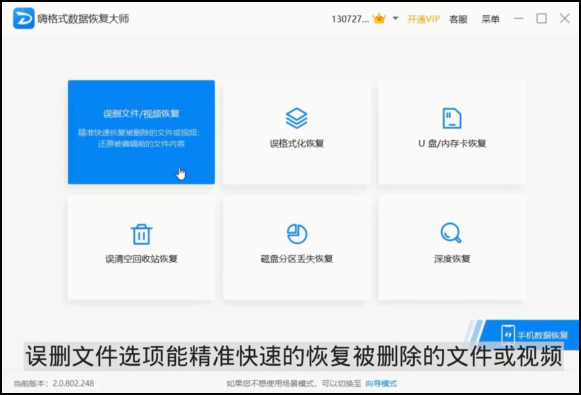The height and width of the screenshot is (395, 581).
Task: Open 手机数据恢复 banner button
Action: 530,335
